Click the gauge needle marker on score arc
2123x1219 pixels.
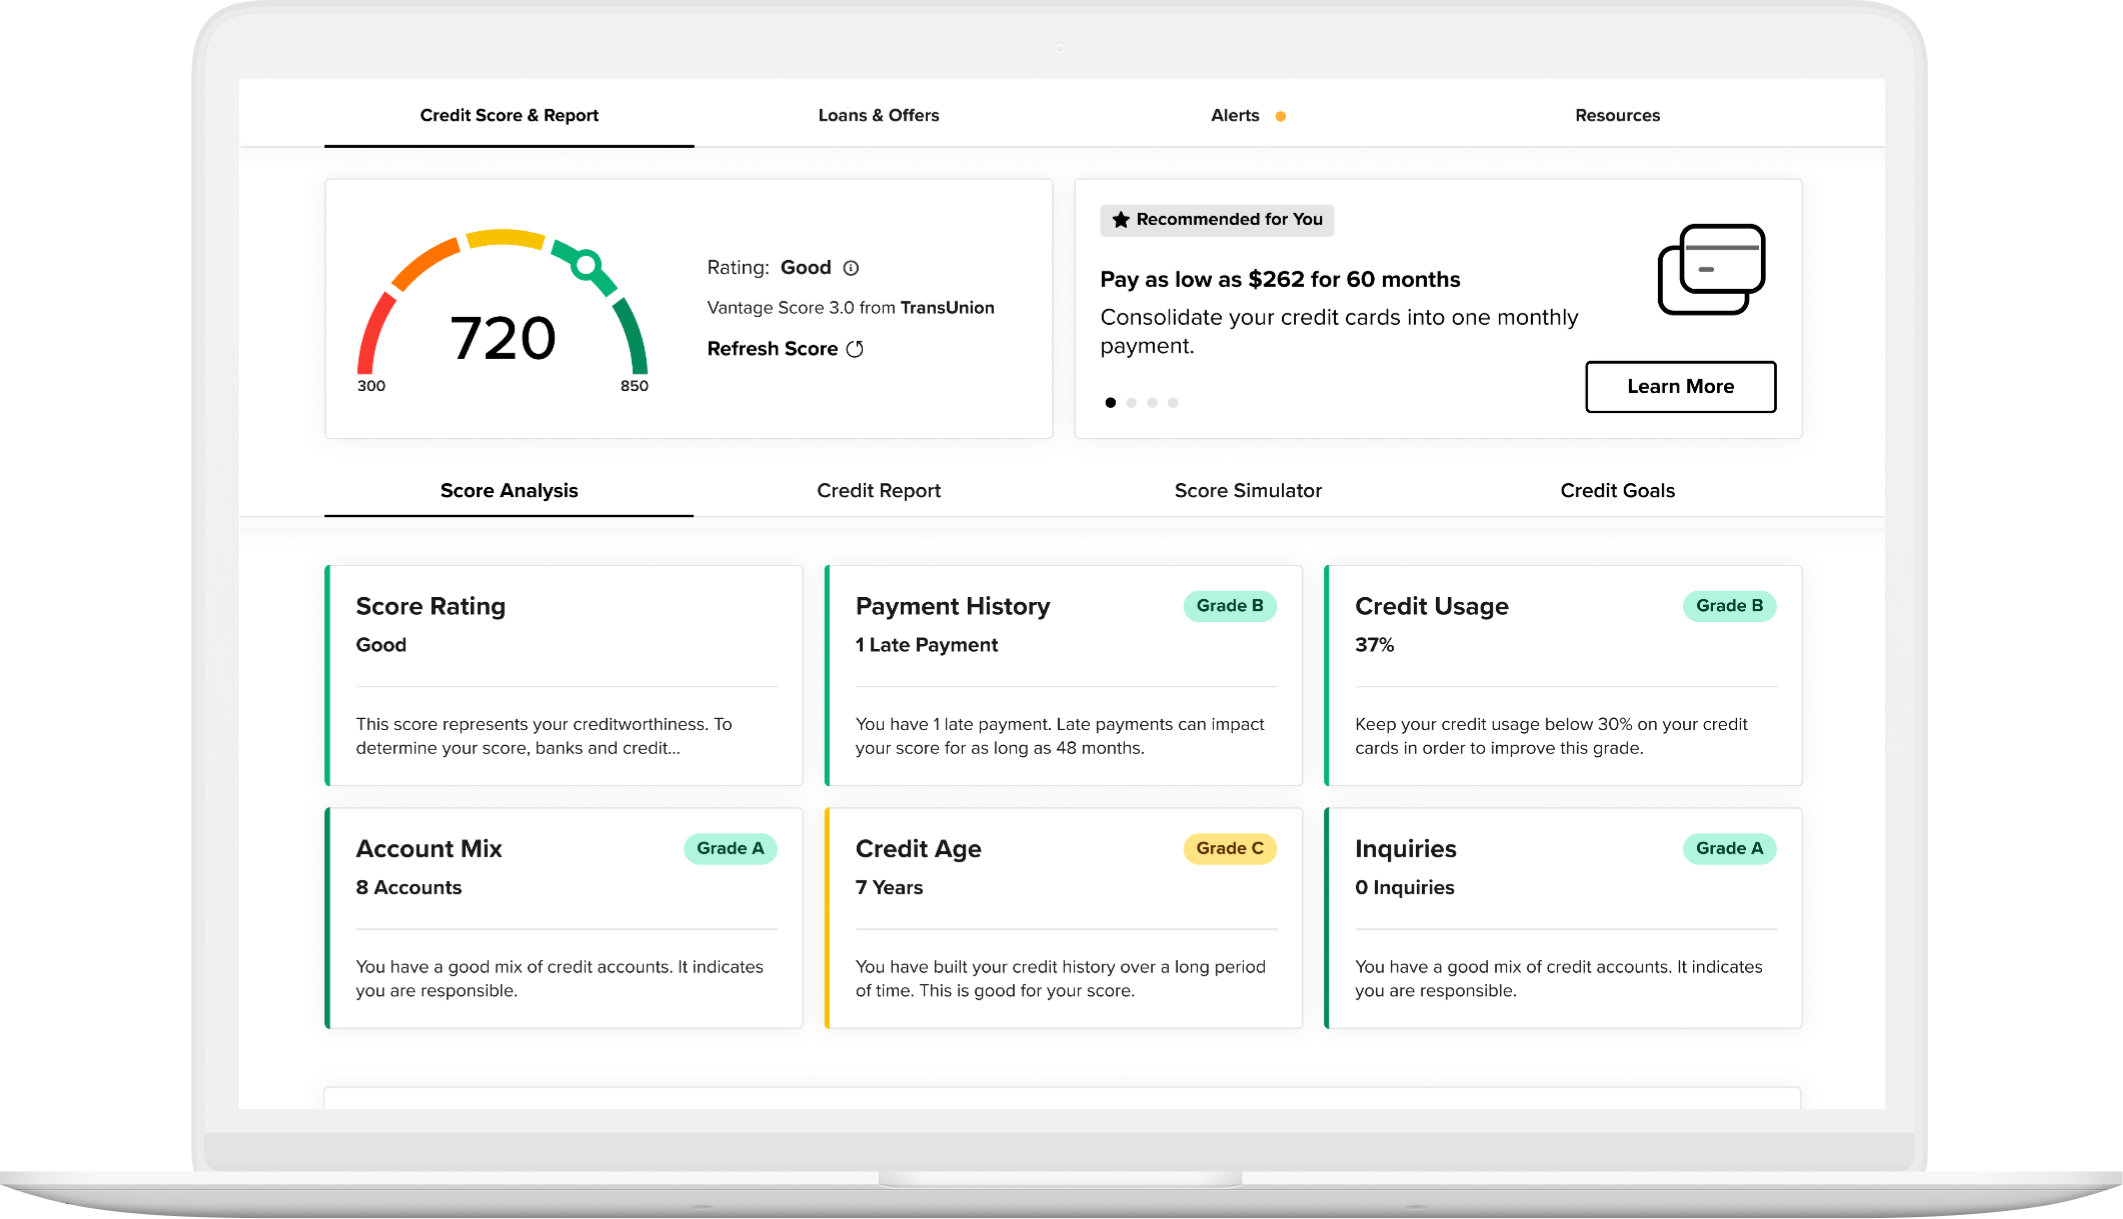point(587,265)
